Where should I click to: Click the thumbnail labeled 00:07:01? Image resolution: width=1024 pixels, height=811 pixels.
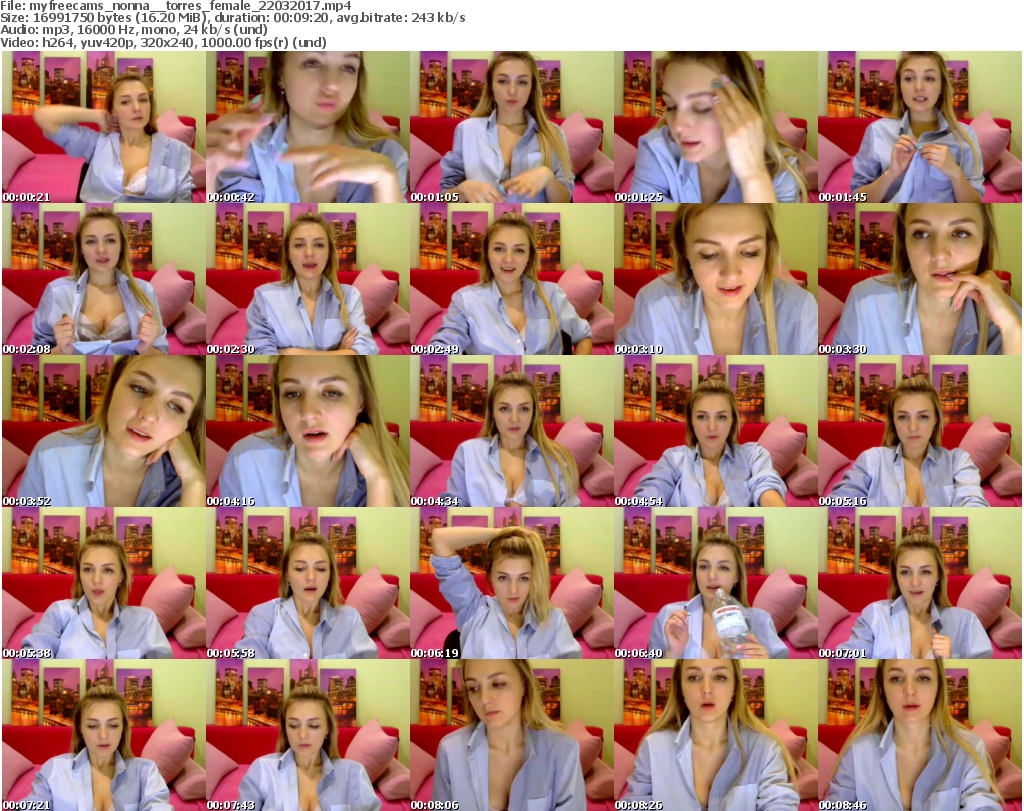click(x=920, y=583)
